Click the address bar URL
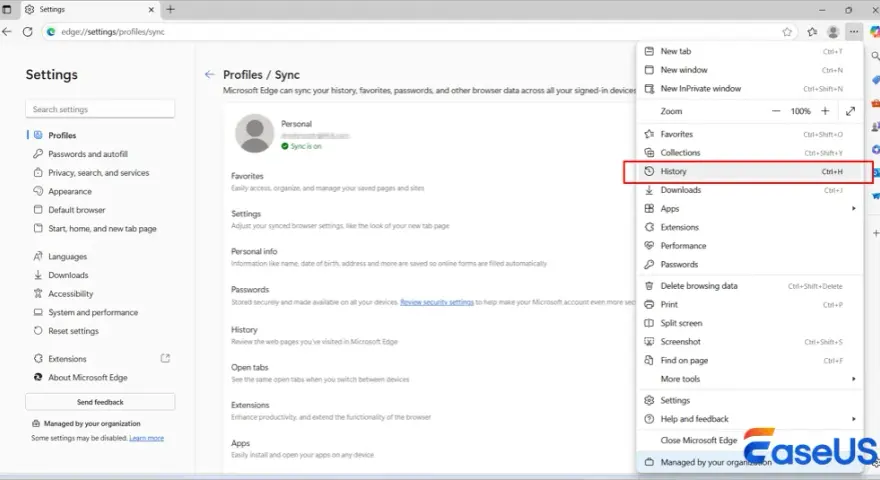 (113, 32)
